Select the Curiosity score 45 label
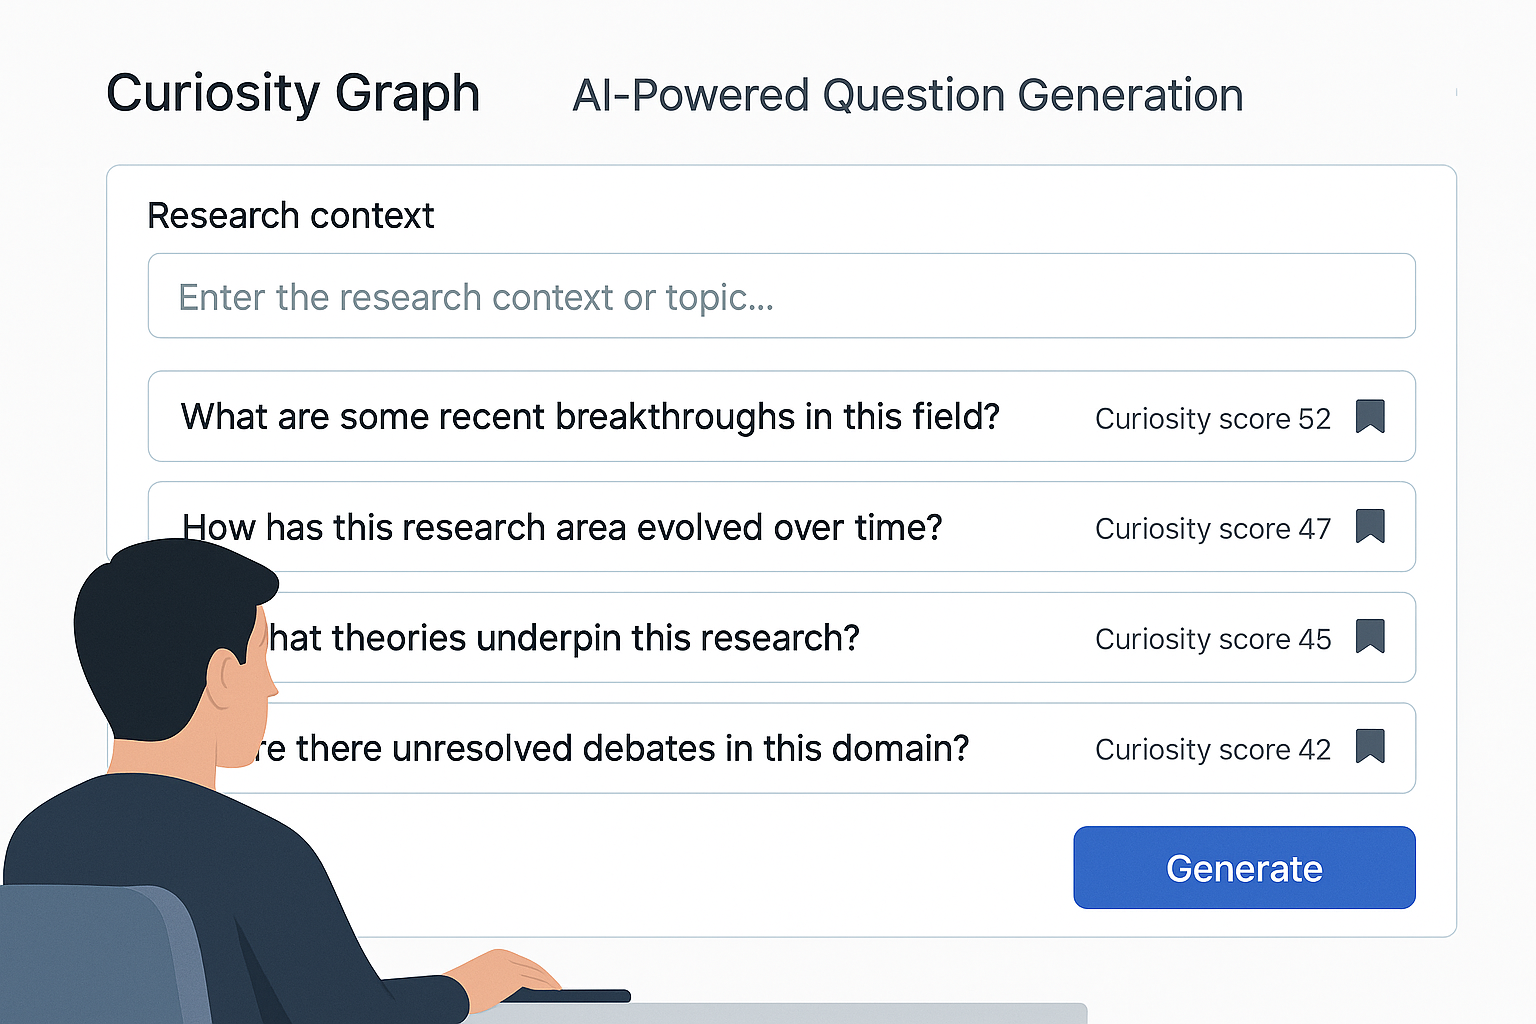The height and width of the screenshot is (1024, 1536). click(1212, 639)
